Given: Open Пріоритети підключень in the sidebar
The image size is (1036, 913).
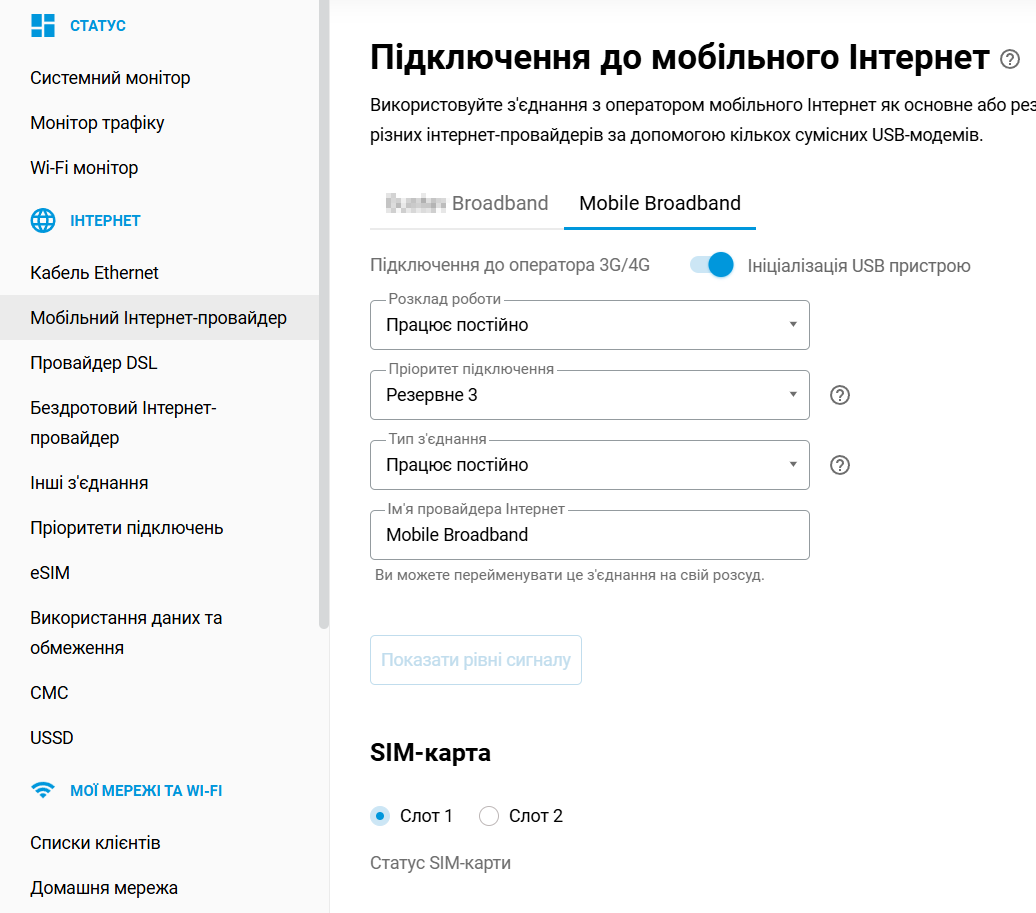Looking at the screenshot, I should coord(127,528).
